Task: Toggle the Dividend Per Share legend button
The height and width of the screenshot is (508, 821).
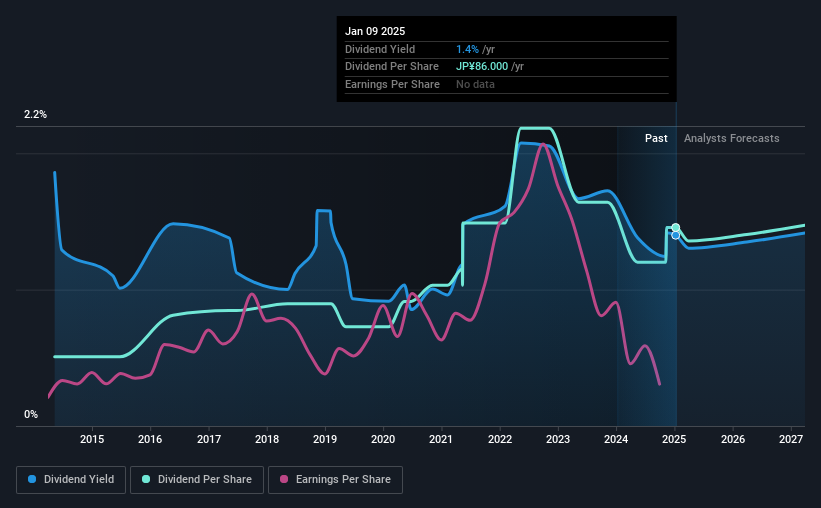Action: click(197, 480)
